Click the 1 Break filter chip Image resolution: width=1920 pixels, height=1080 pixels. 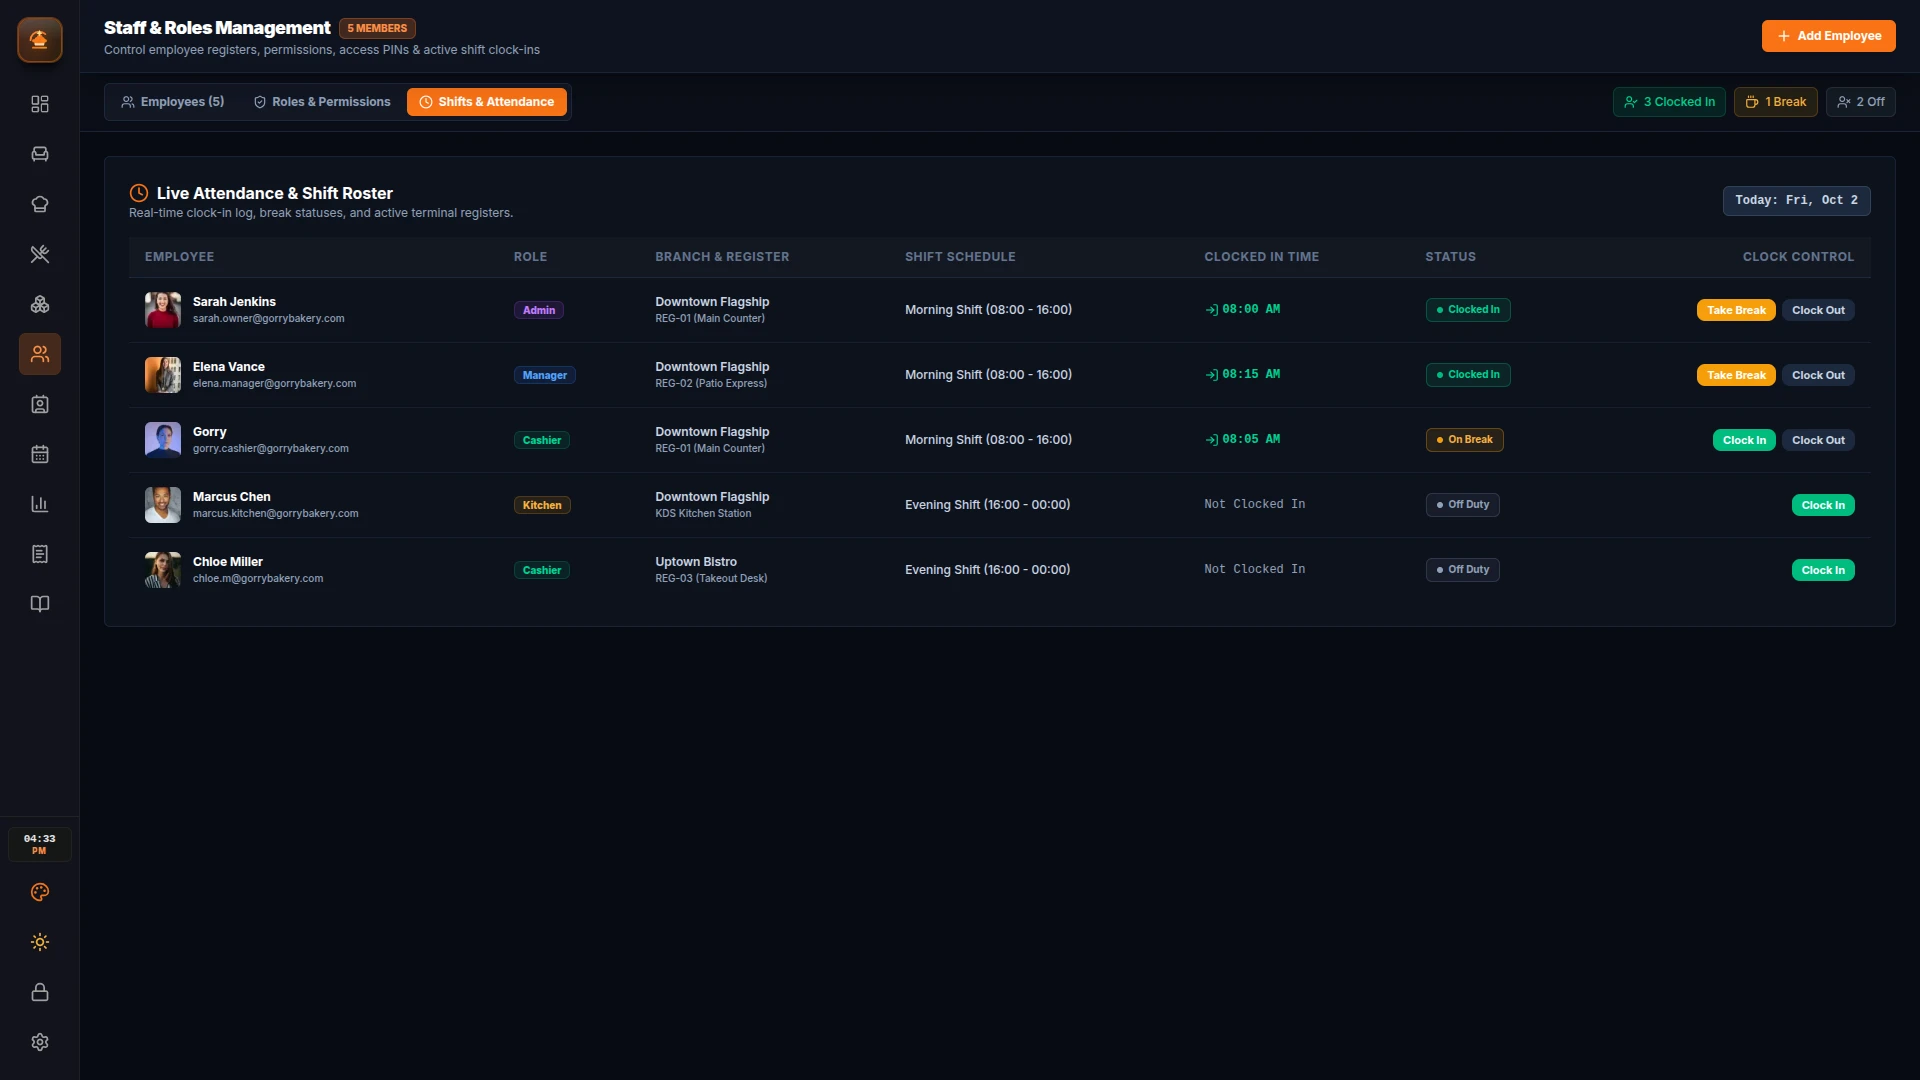[1776, 102]
